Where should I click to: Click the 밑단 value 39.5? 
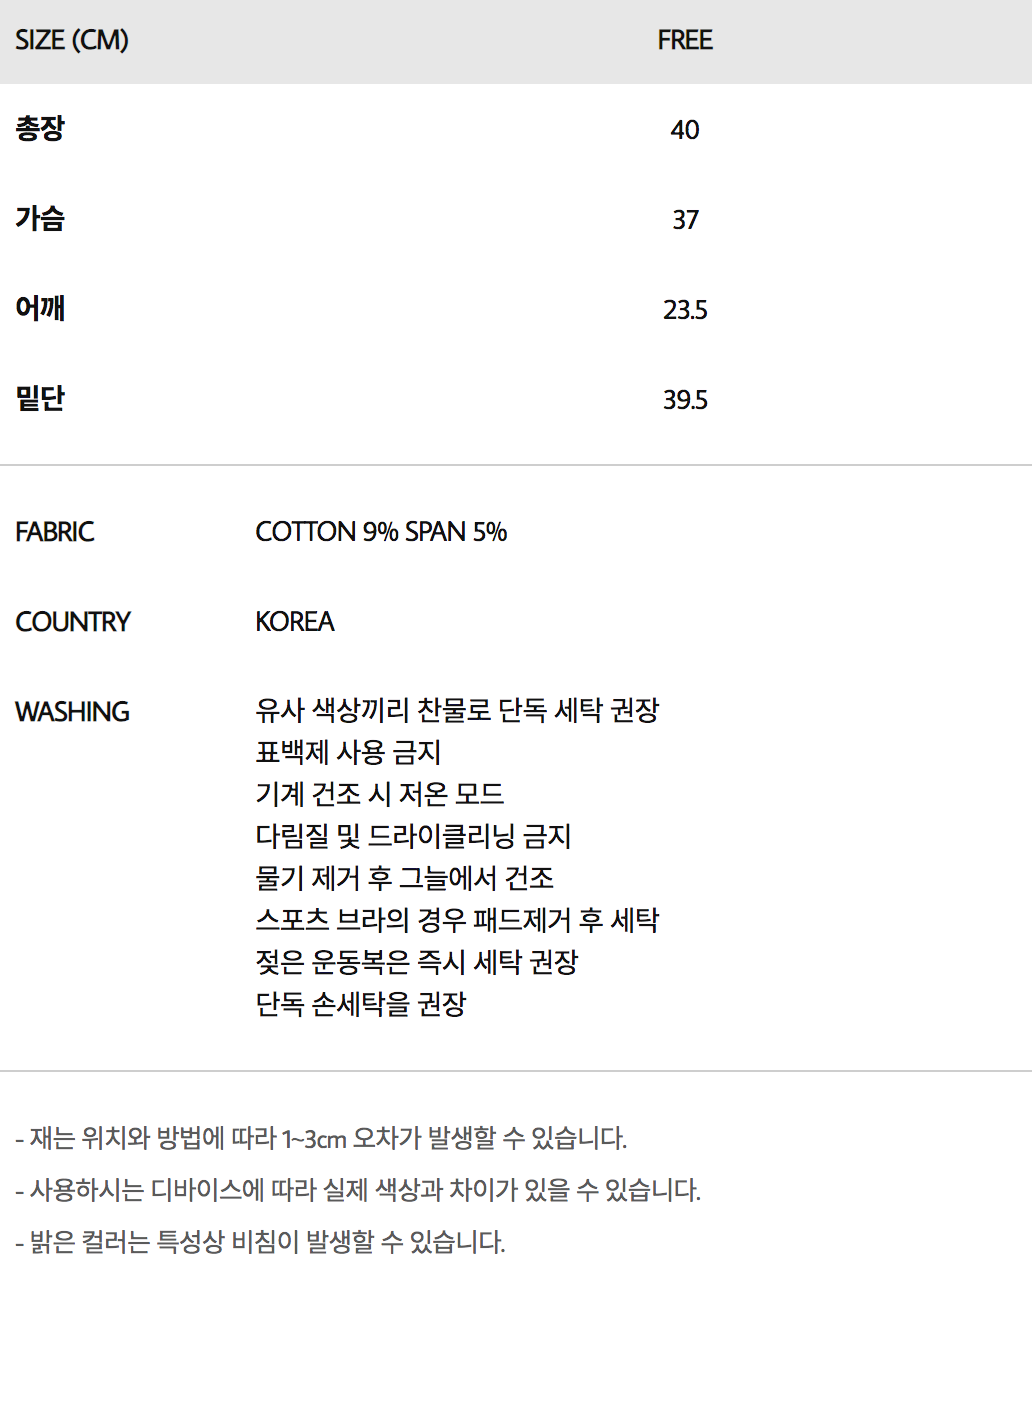point(685,400)
